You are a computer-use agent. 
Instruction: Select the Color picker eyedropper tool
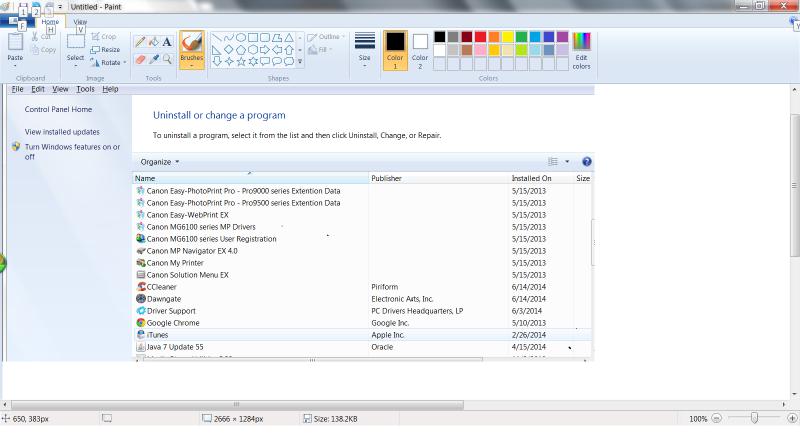coord(154,59)
